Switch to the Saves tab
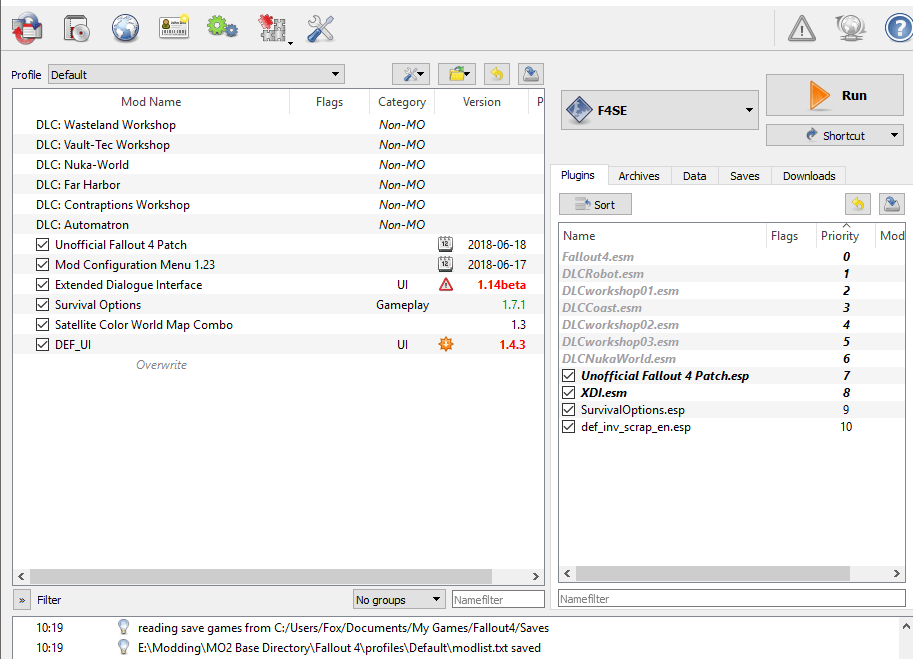This screenshot has height=659, width=913. click(745, 176)
